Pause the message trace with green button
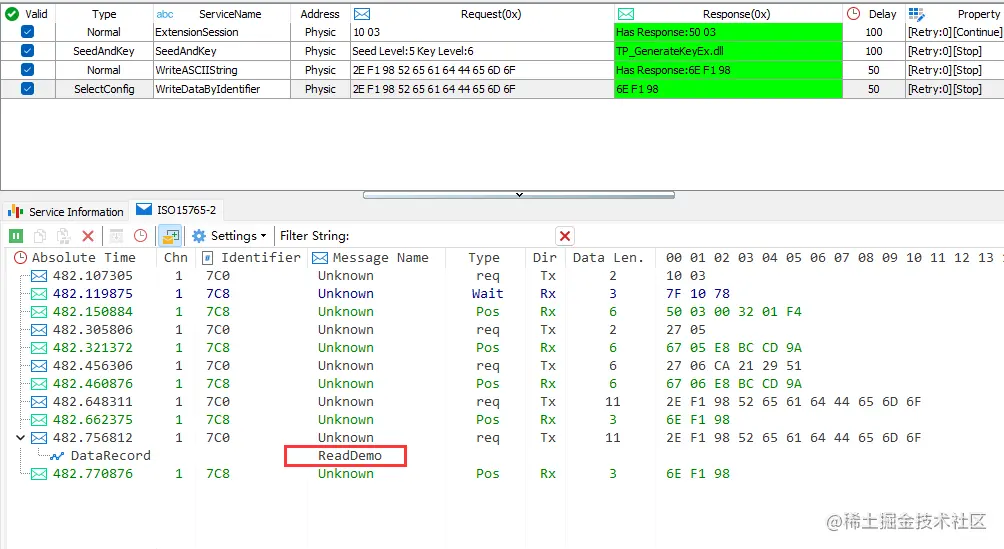This screenshot has height=549, width=1004. tap(16, 236)
